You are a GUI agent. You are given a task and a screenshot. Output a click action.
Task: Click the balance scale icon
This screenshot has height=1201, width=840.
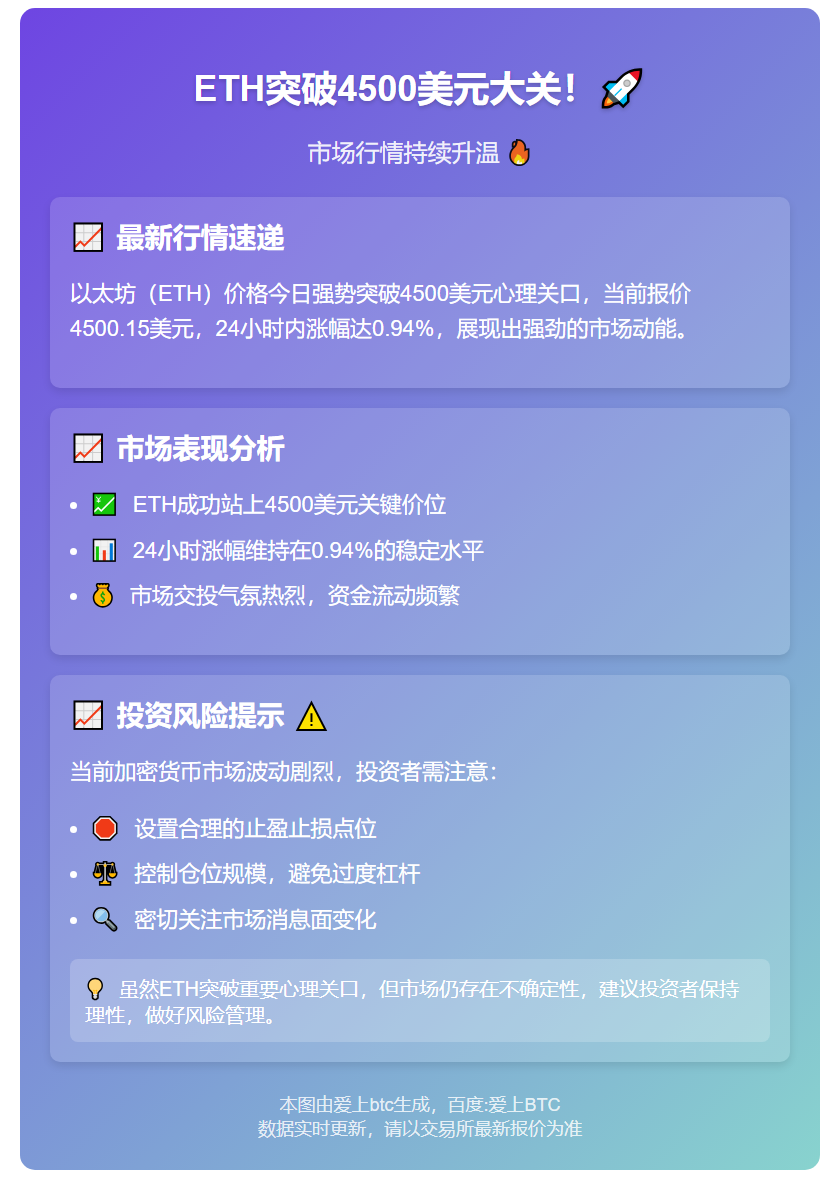105,874
